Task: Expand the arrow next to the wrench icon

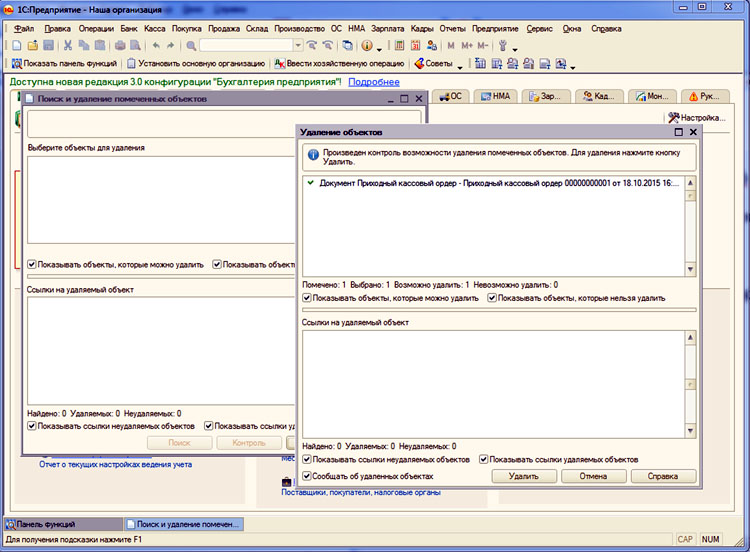Action: [x=515, y=48]
